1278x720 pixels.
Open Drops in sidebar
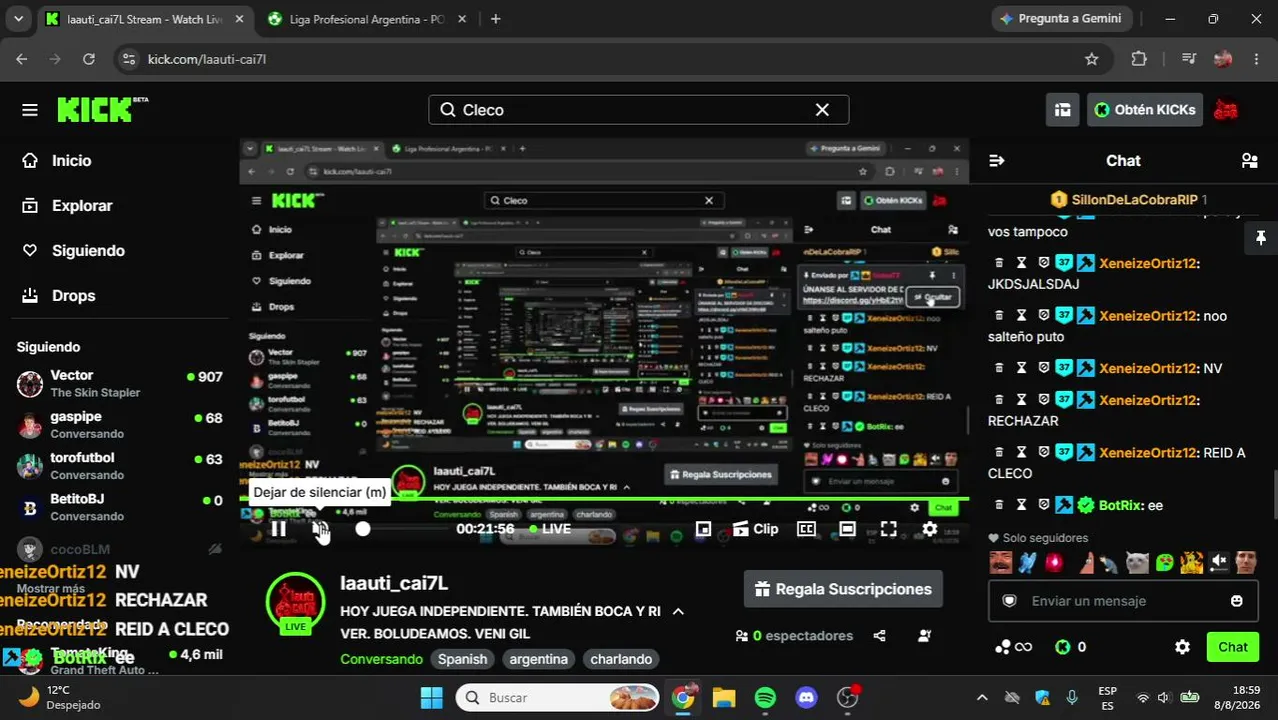[x=73, y=295]
